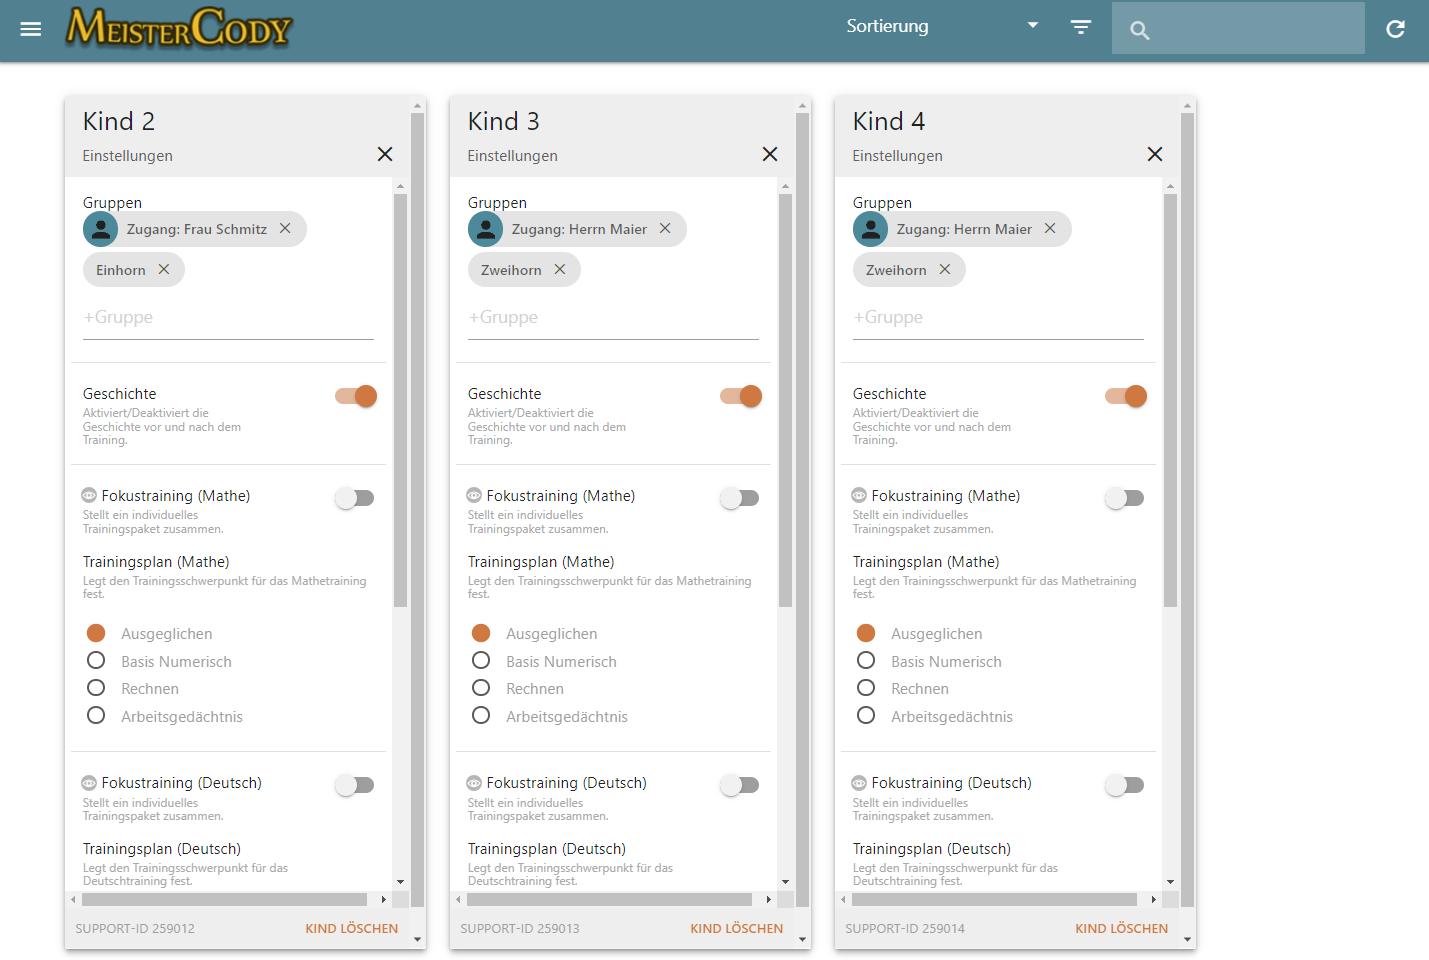1429x960 pixels.
Task: Close Kind 4 settings panel
Action: [x=1155, y=154]
